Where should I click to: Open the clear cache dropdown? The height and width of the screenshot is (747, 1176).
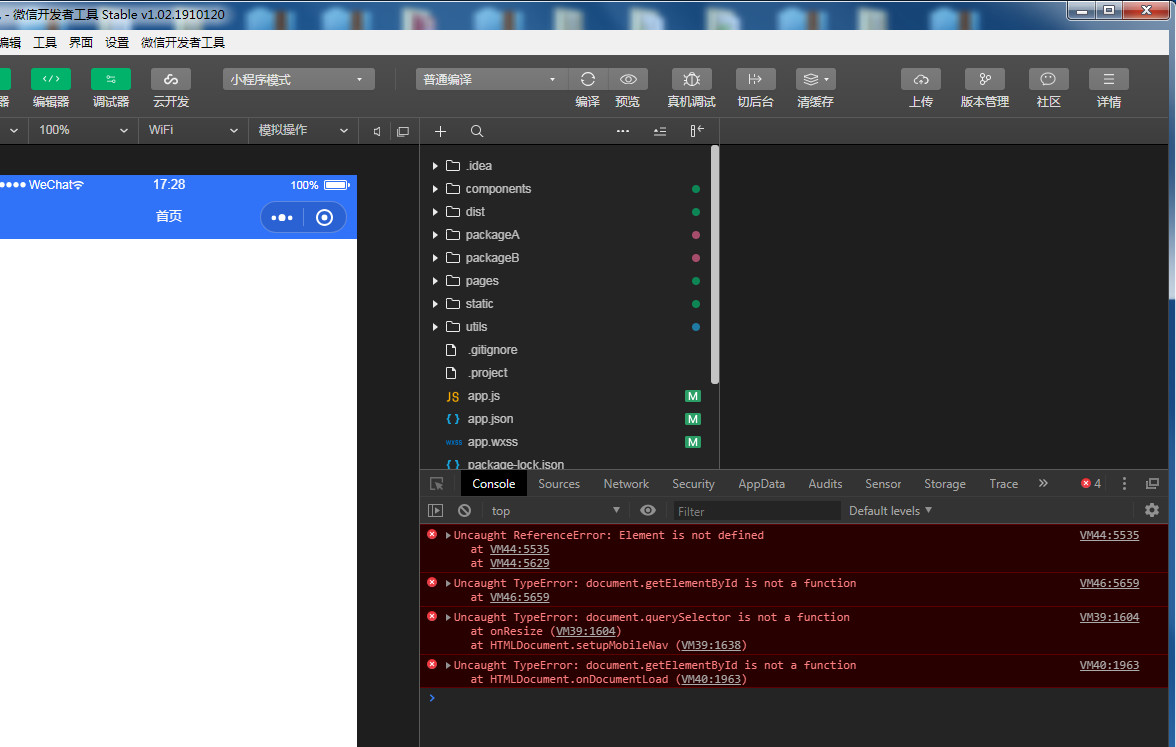(x=816, y=79)
